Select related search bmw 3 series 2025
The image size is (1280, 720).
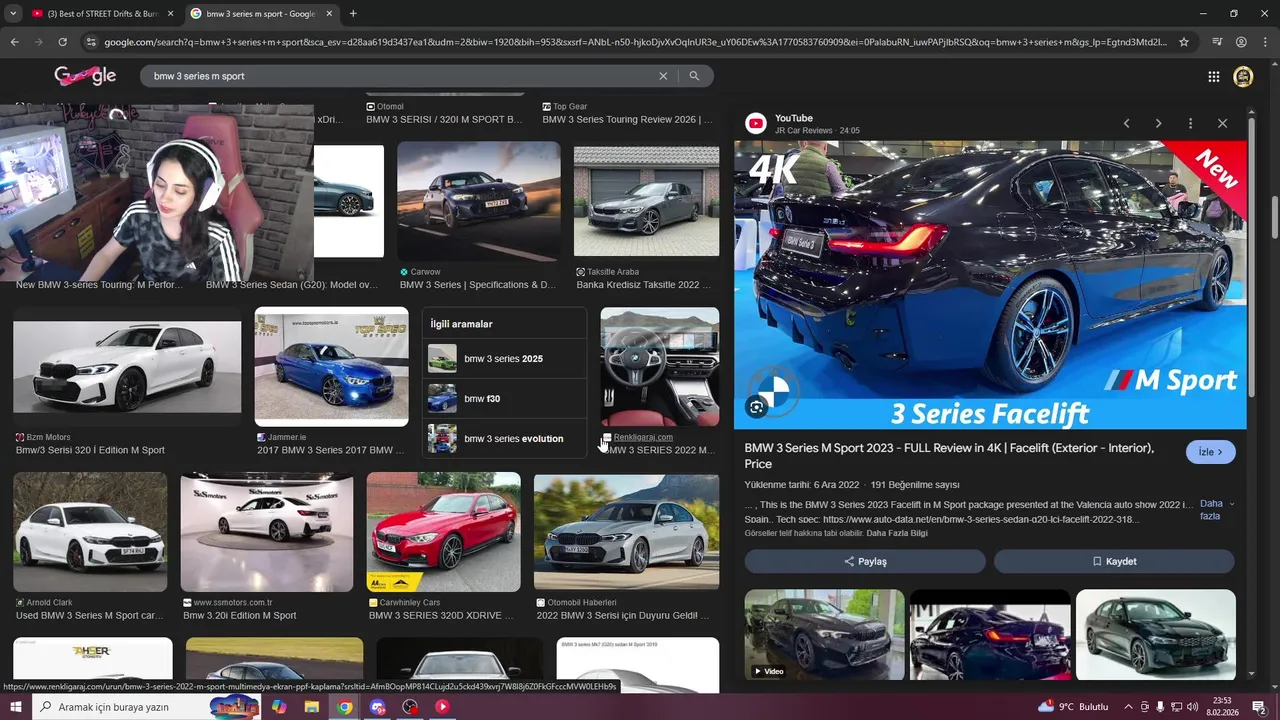[x=505, y=358]
